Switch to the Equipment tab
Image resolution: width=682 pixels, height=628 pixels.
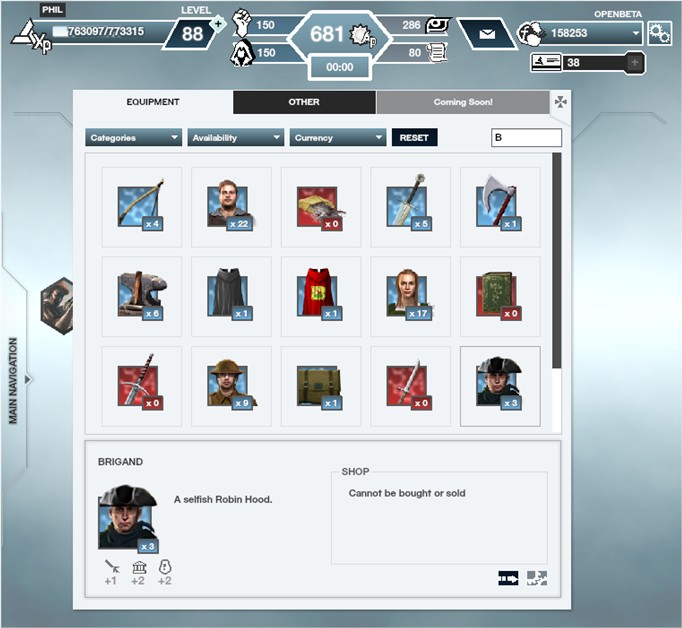153,102
